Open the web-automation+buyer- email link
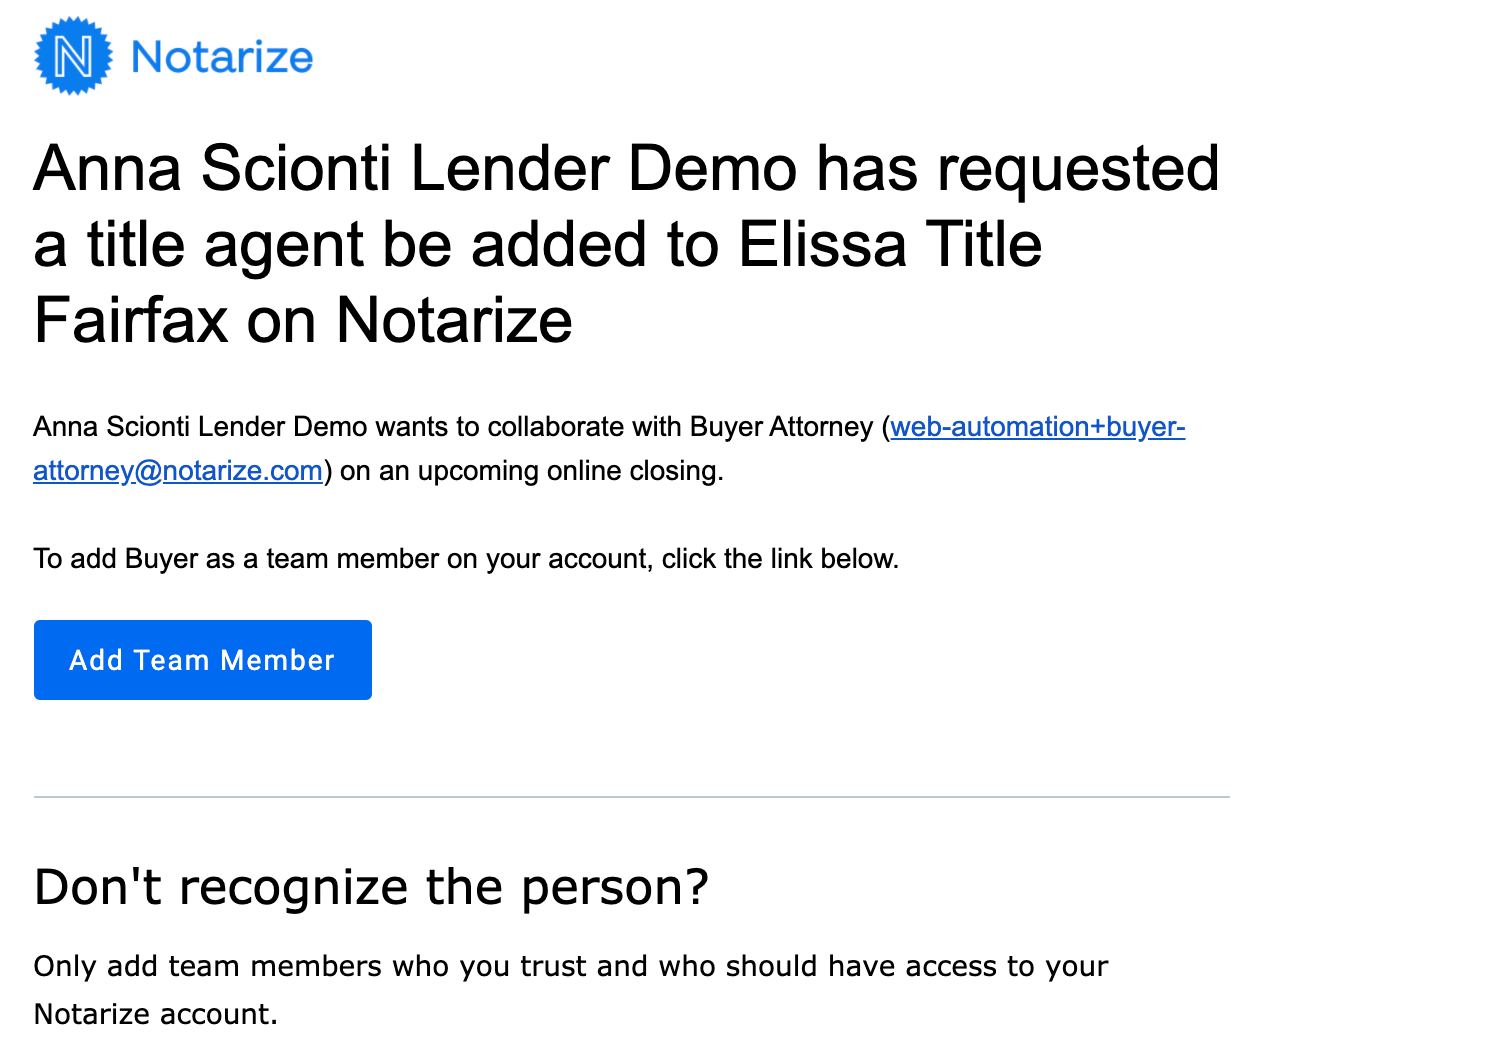Viewport: 1494px width, 1062px height. [x=1037, y=427]
